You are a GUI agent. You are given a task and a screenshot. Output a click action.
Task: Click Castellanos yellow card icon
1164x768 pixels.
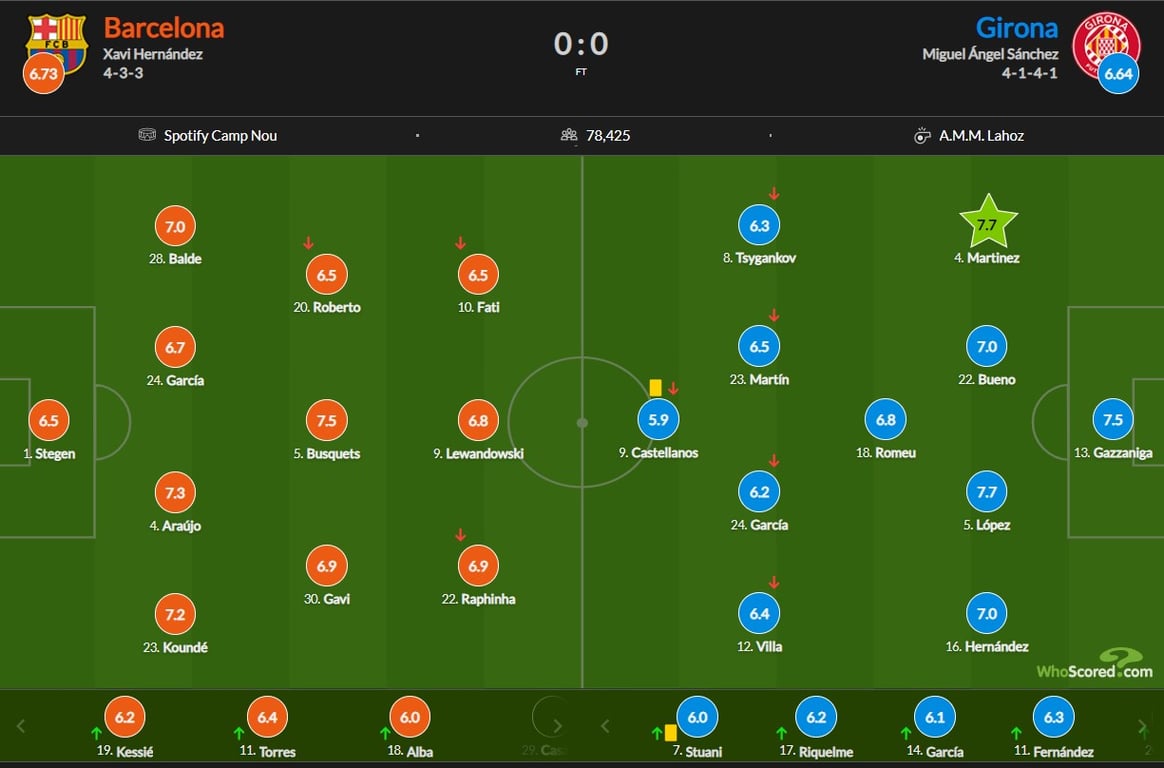pyautogui.click(x=655, y=387)
